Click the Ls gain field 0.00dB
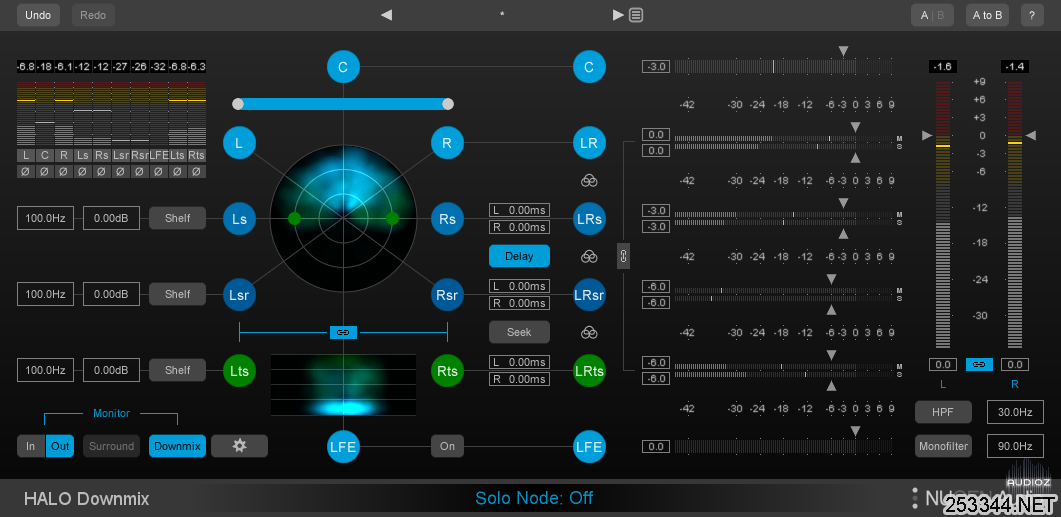The image size is (1061, 517). click(x=112, y=219)
